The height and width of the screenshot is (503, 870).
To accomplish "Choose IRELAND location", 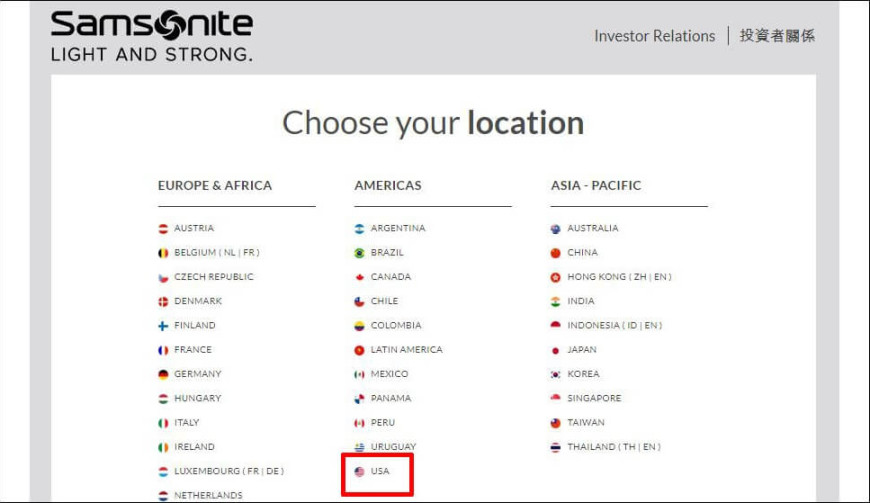I will pos(194,446).
